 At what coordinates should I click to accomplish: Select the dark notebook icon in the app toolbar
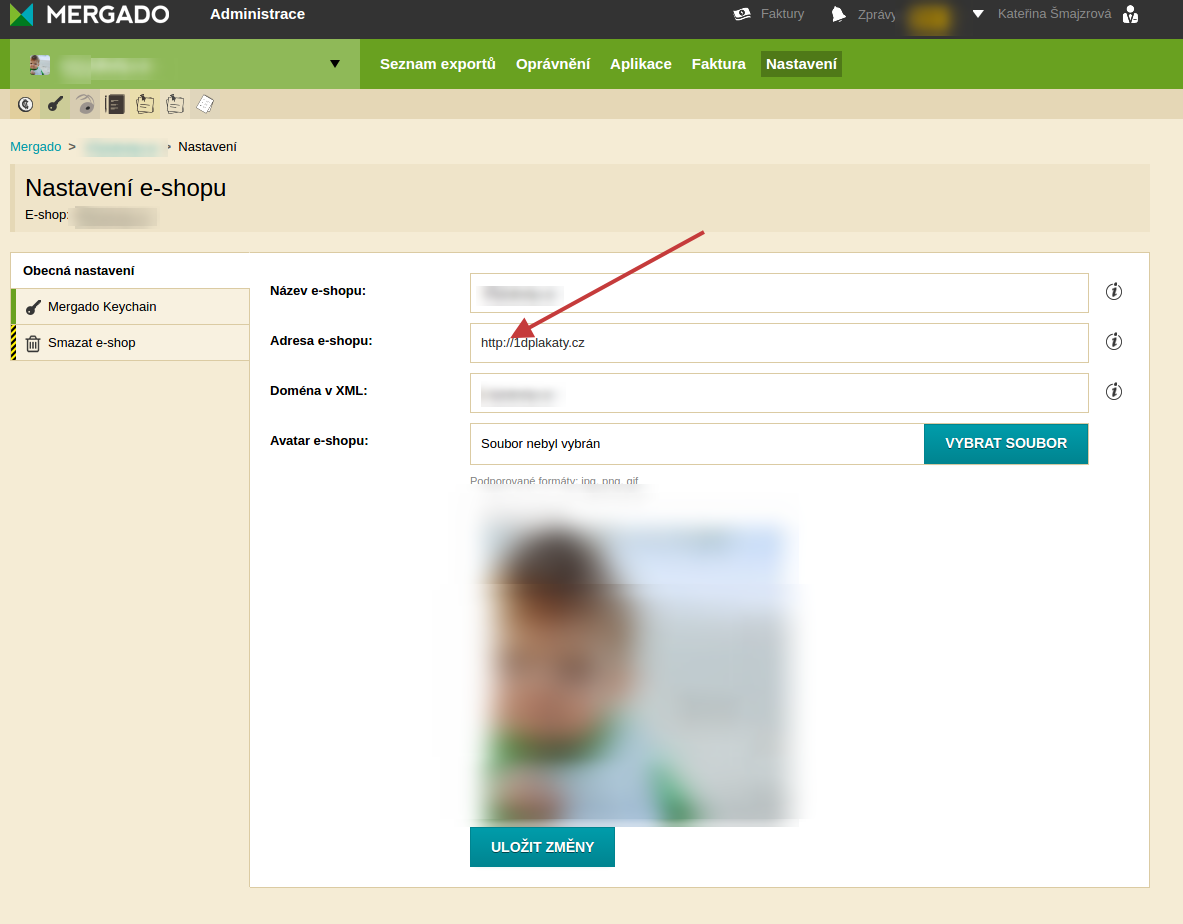tap(115, 104)
